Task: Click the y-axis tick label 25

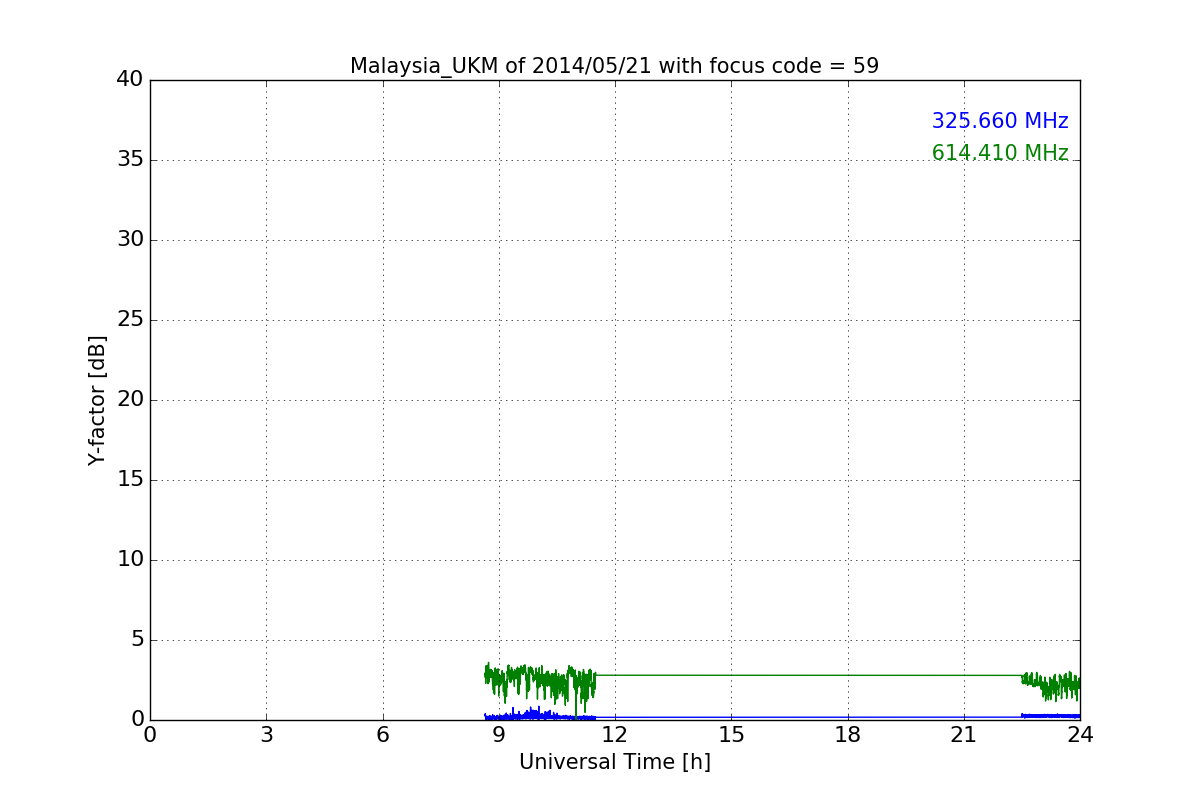Action: tap(130, 320)
